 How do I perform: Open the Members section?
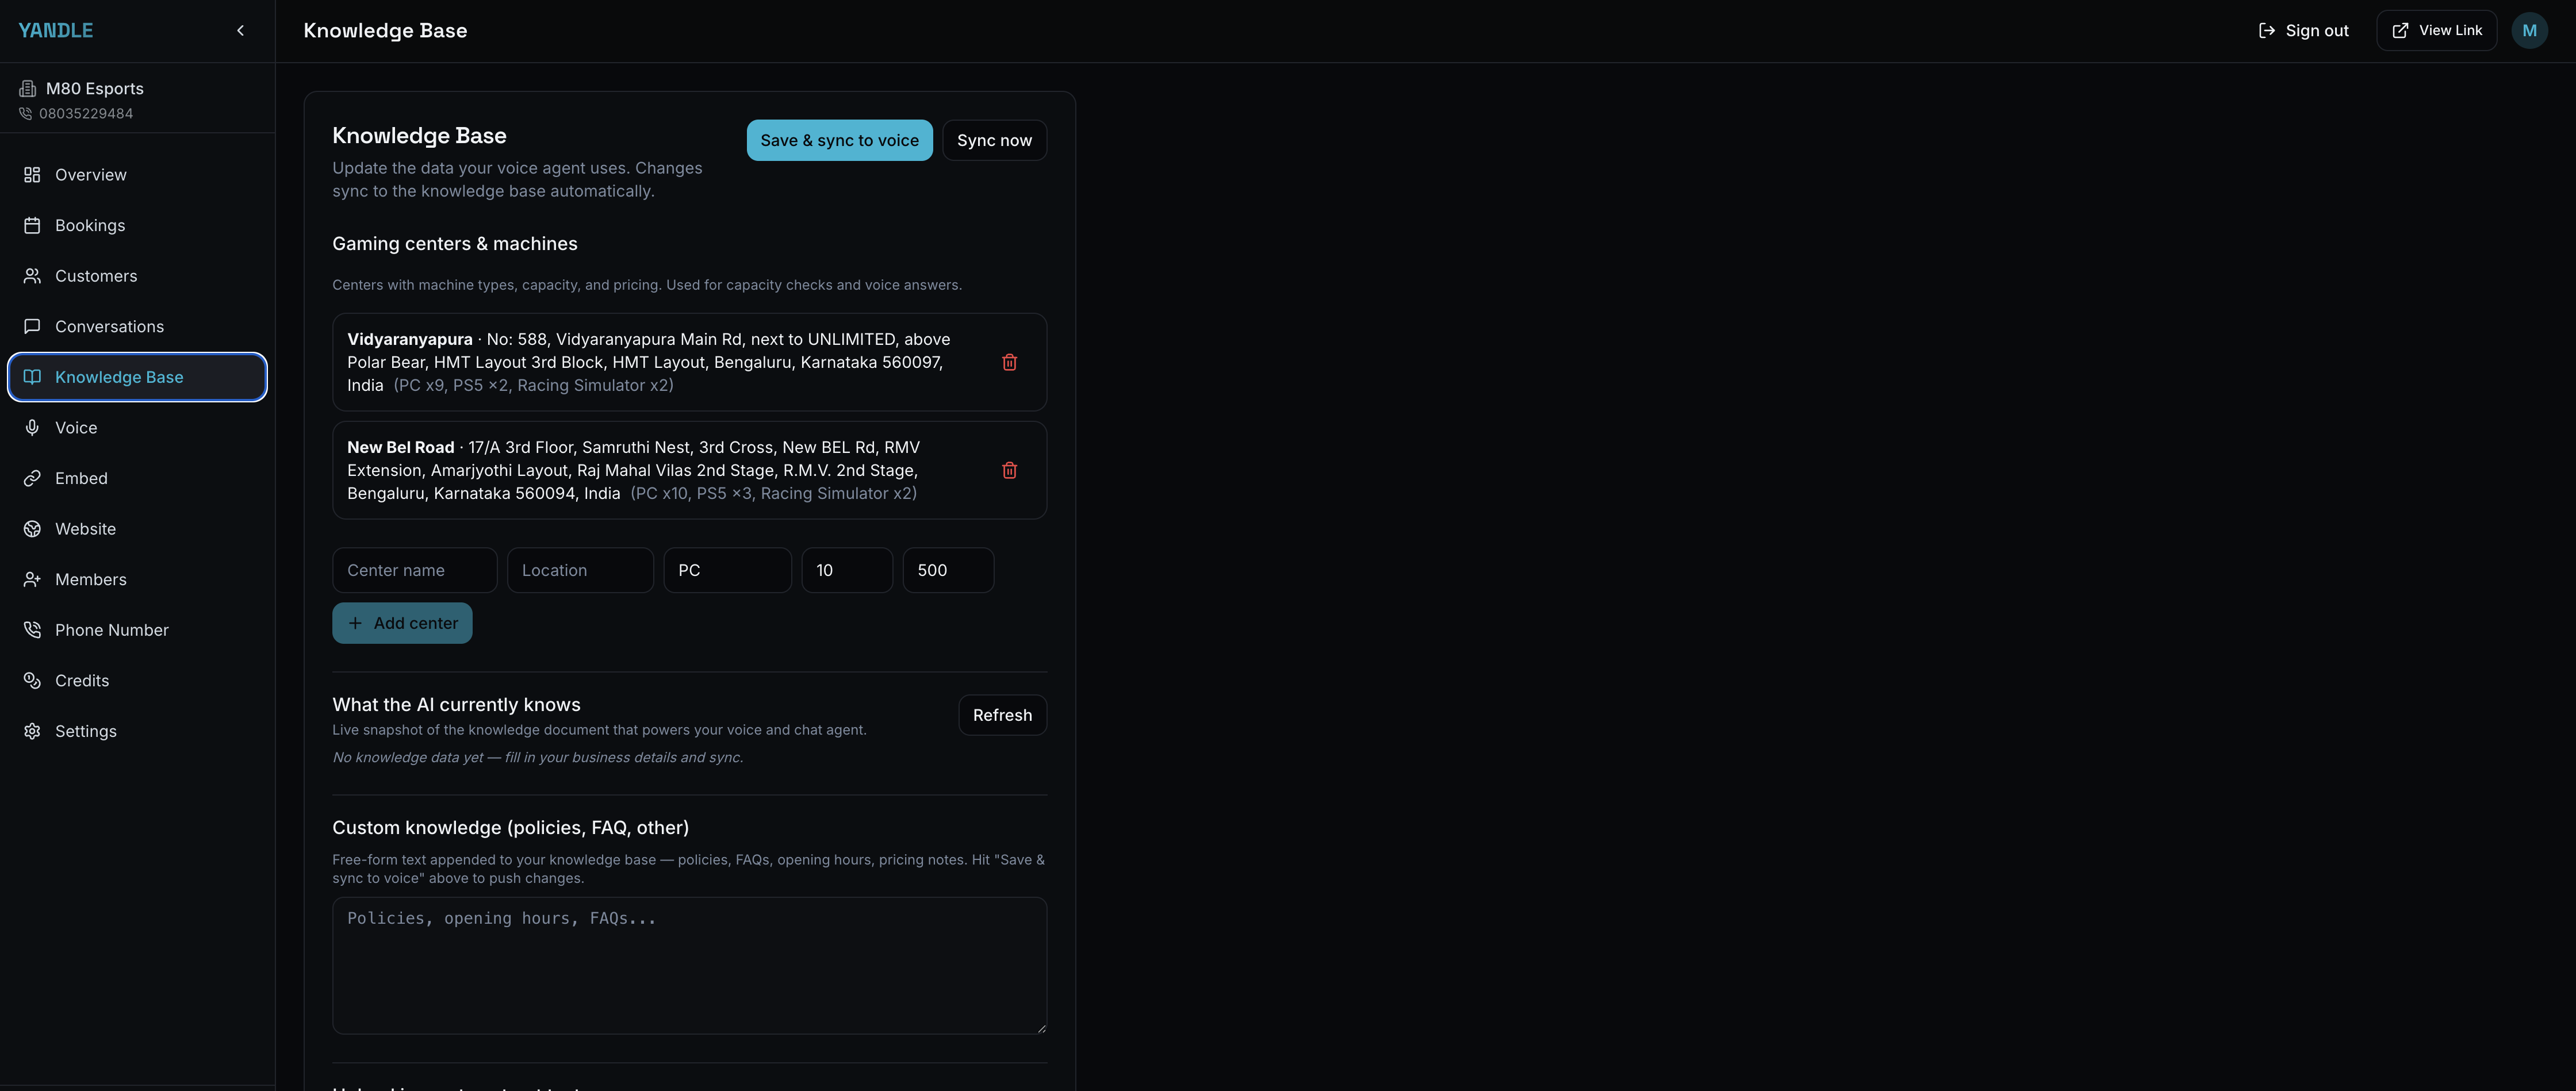(x=90, y=580)
